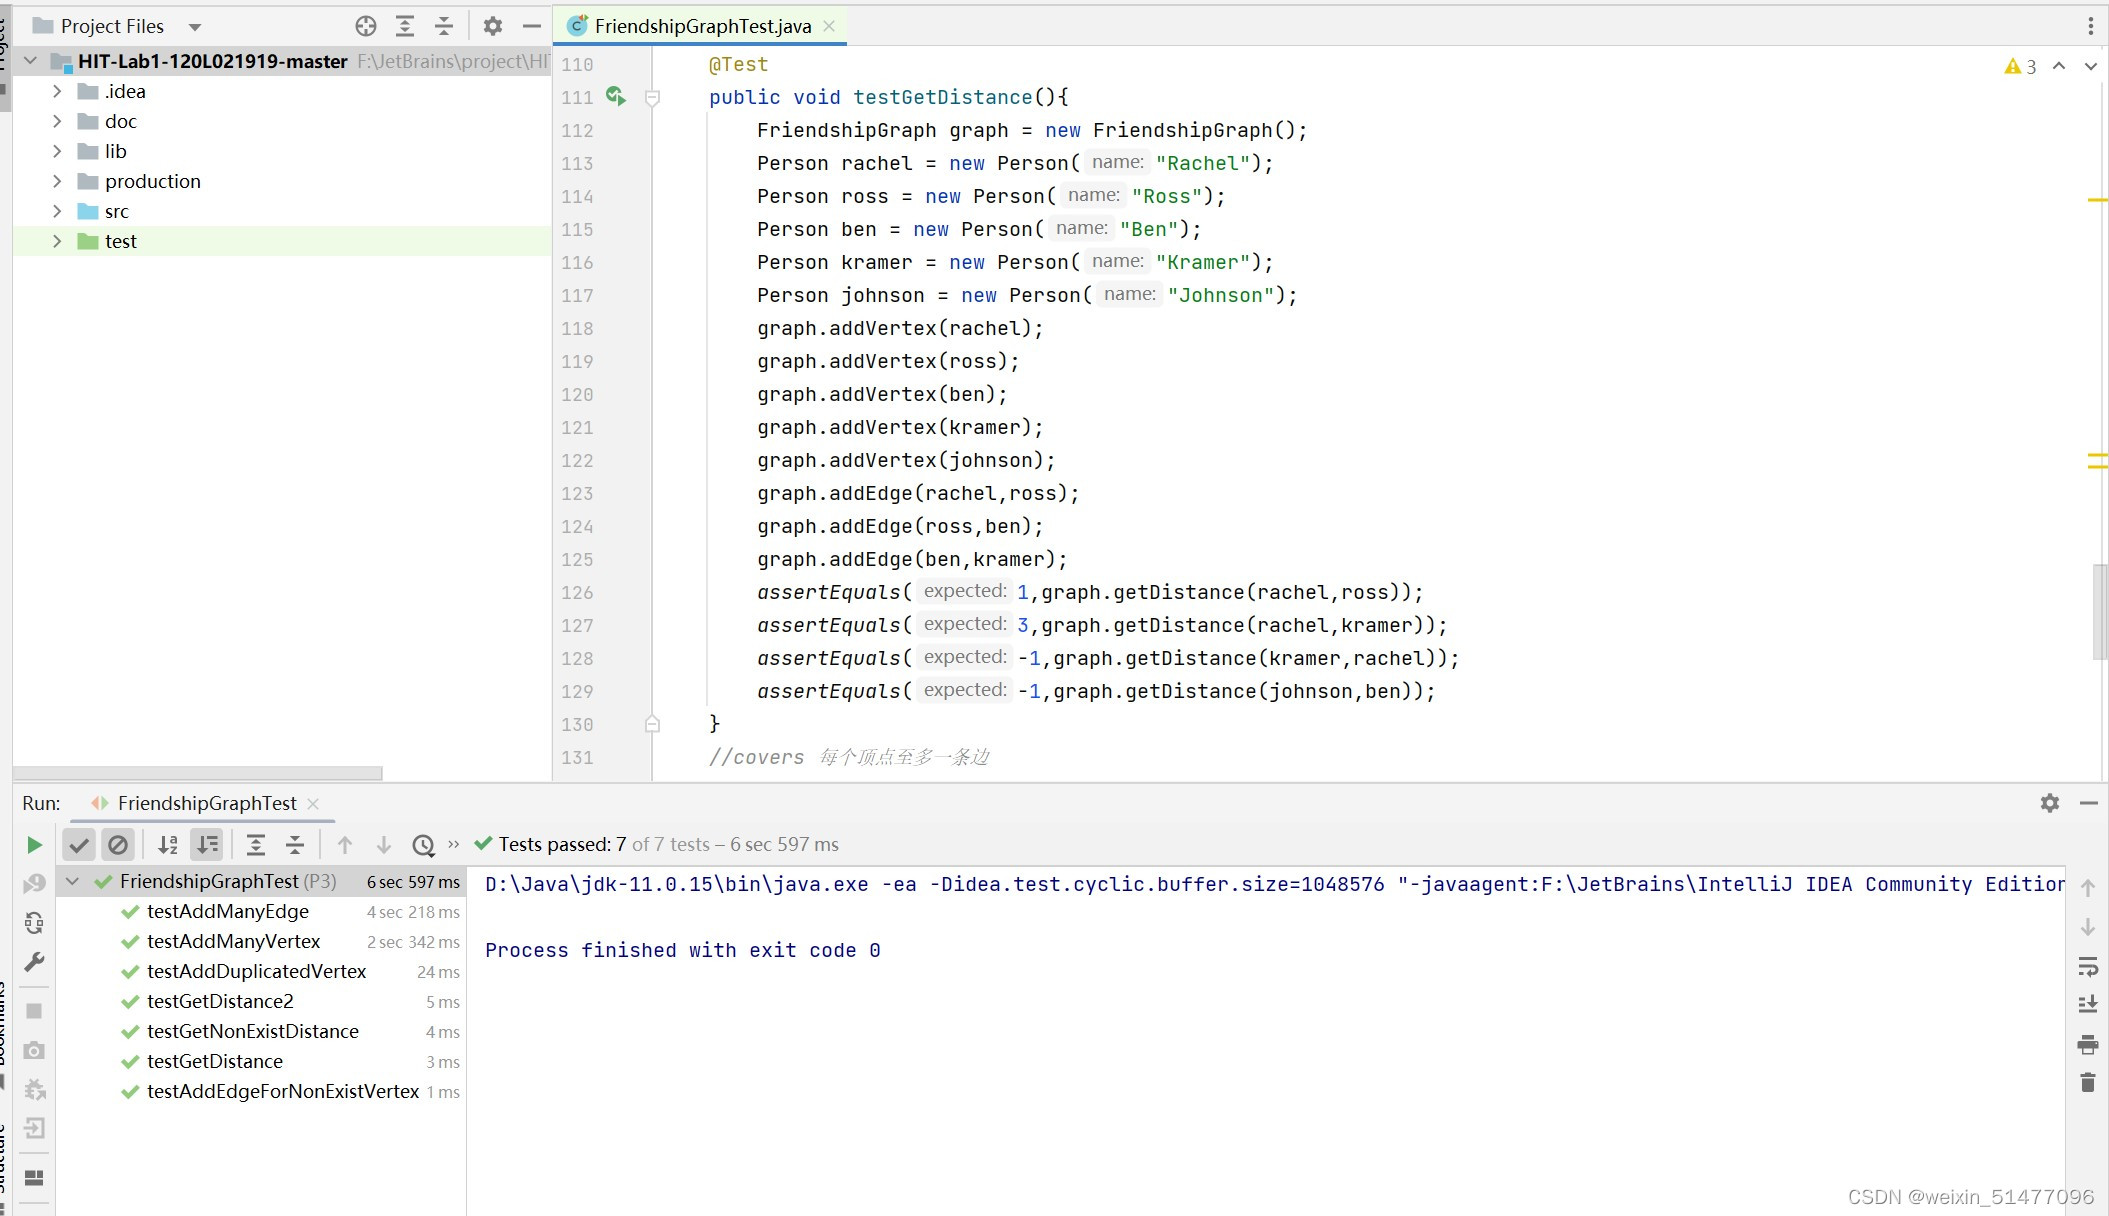The width and height of the screenshot is (2109, 1216).
Task: Show more test toolbar actions chevrons
Action: (x=454, y=844)
